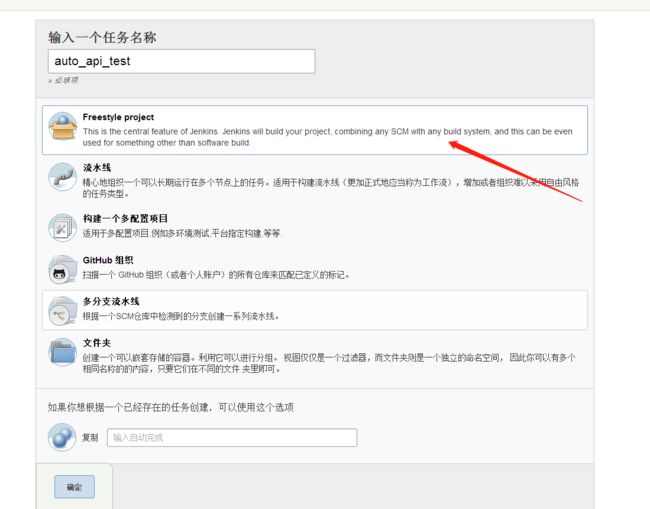The width and height of the screenshot is (650, 509).
Task: Click description 根据一个SCM仓库中检测到的分支
Action: tap(181, 316)
